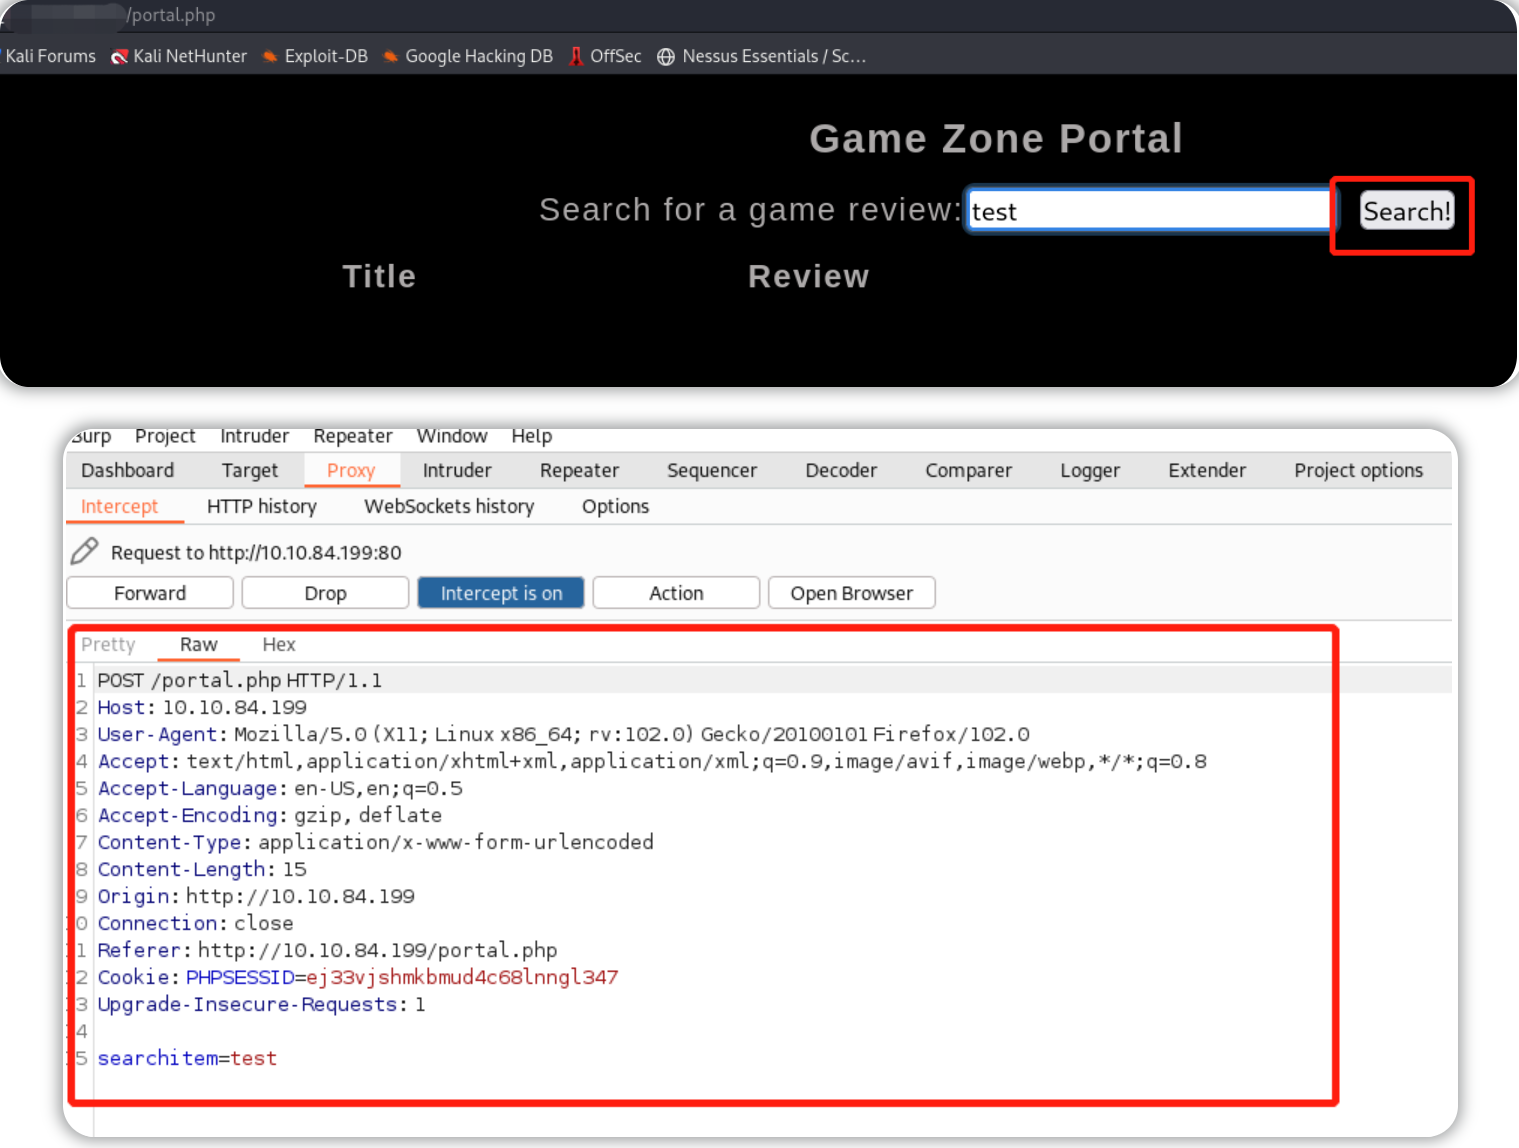Click the Kali Forums bookmark
This screenshot has width=1519, height=1148.
pyautogui.click(x=50, y=56)
